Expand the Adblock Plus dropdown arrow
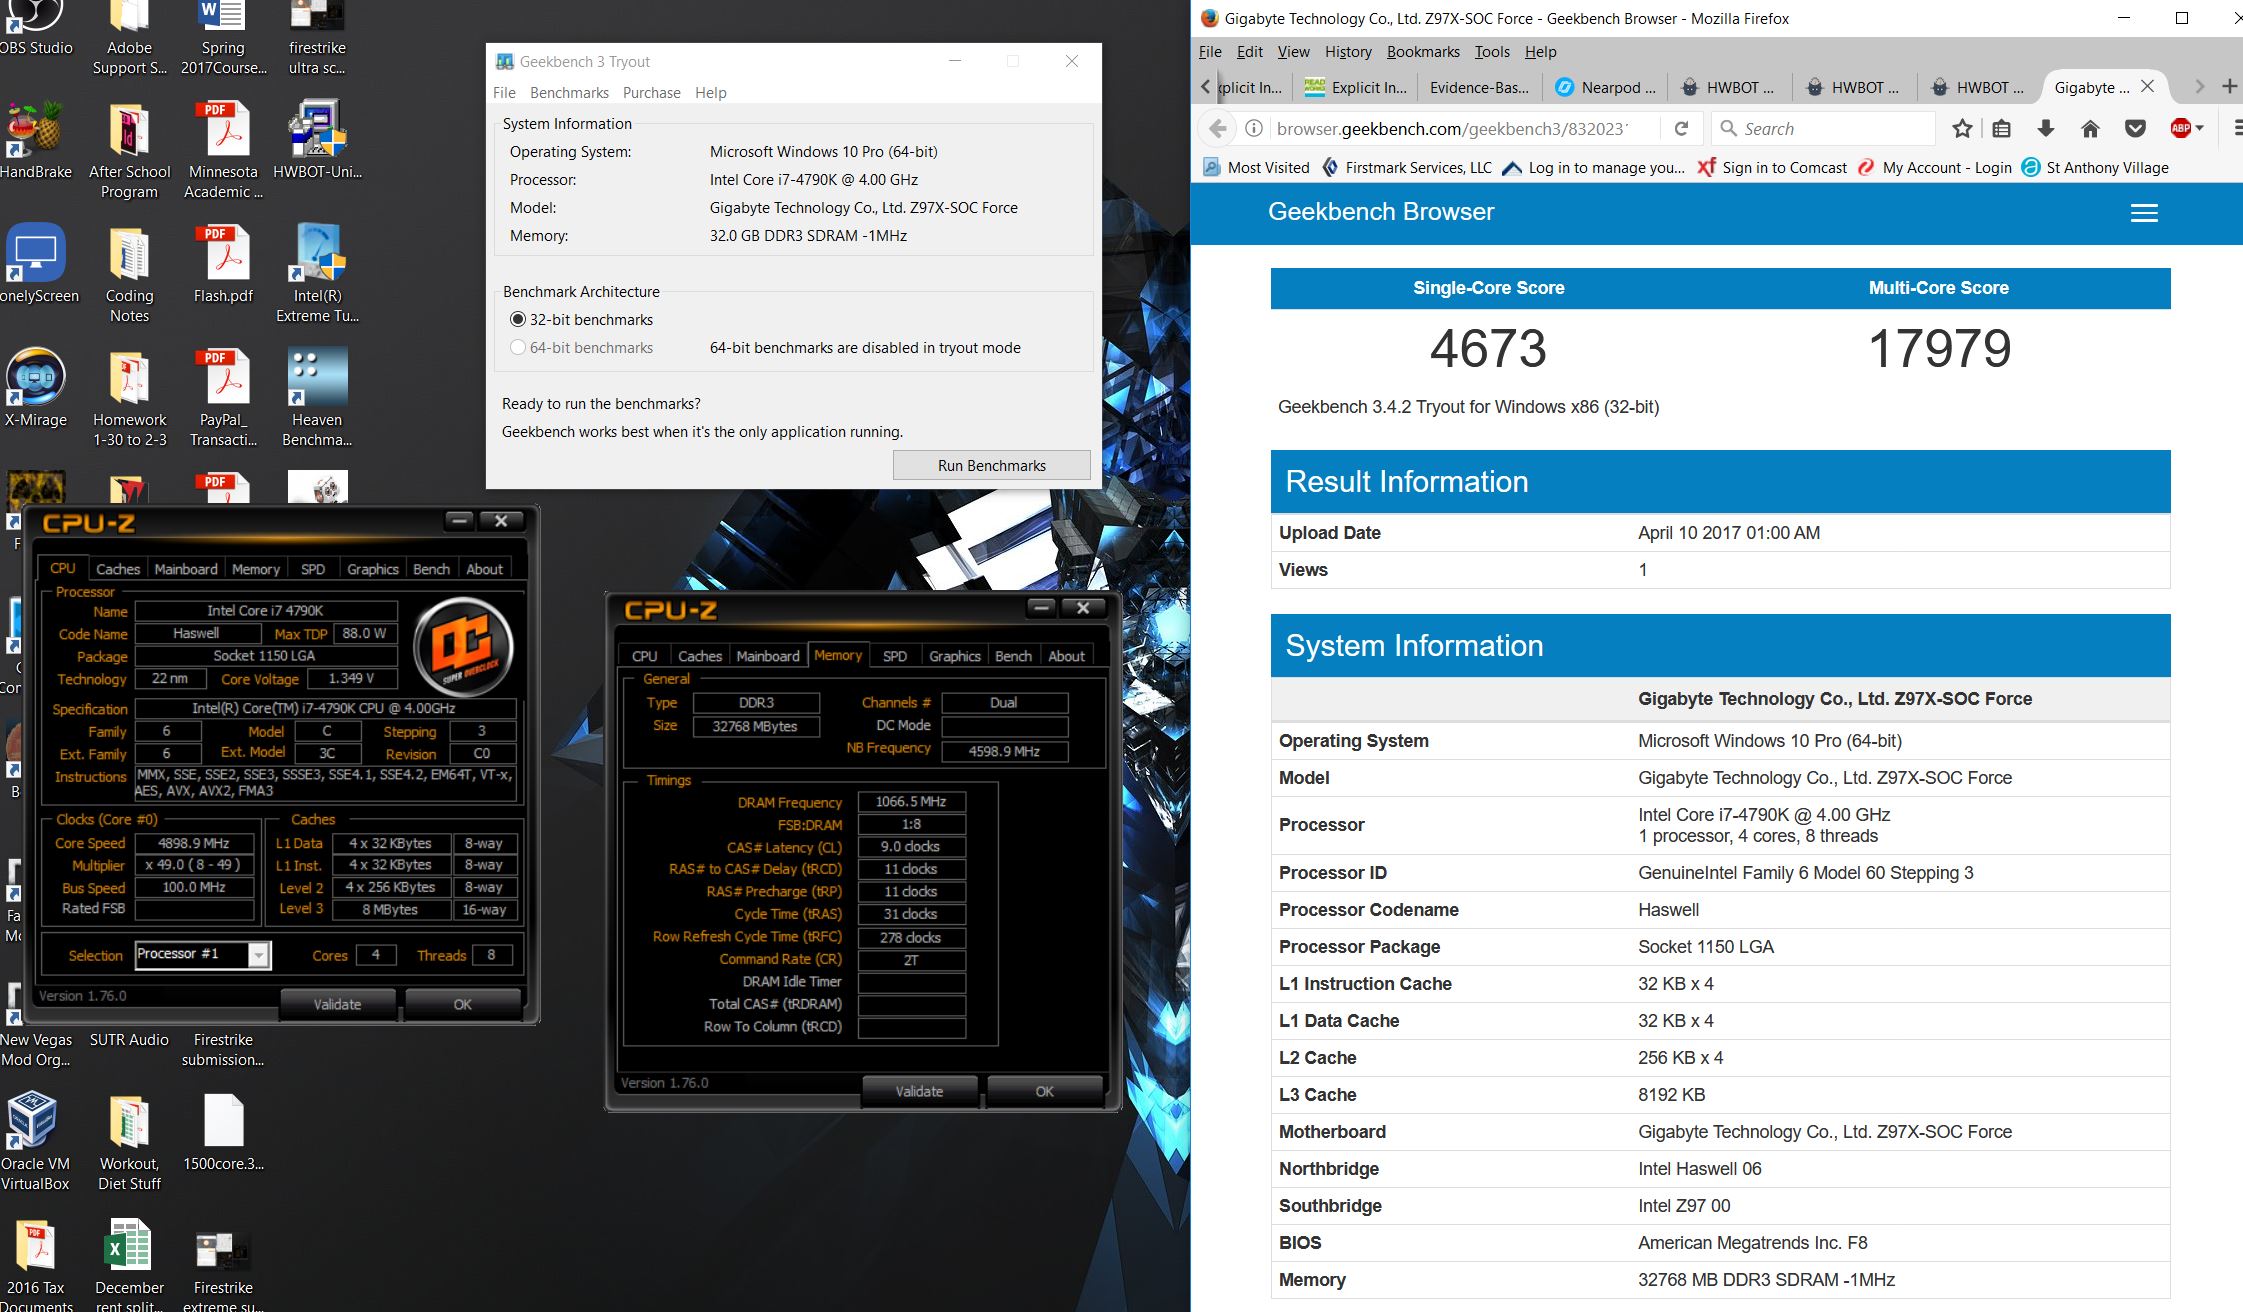2243x1312 pixels. [x=2200, y=128]
